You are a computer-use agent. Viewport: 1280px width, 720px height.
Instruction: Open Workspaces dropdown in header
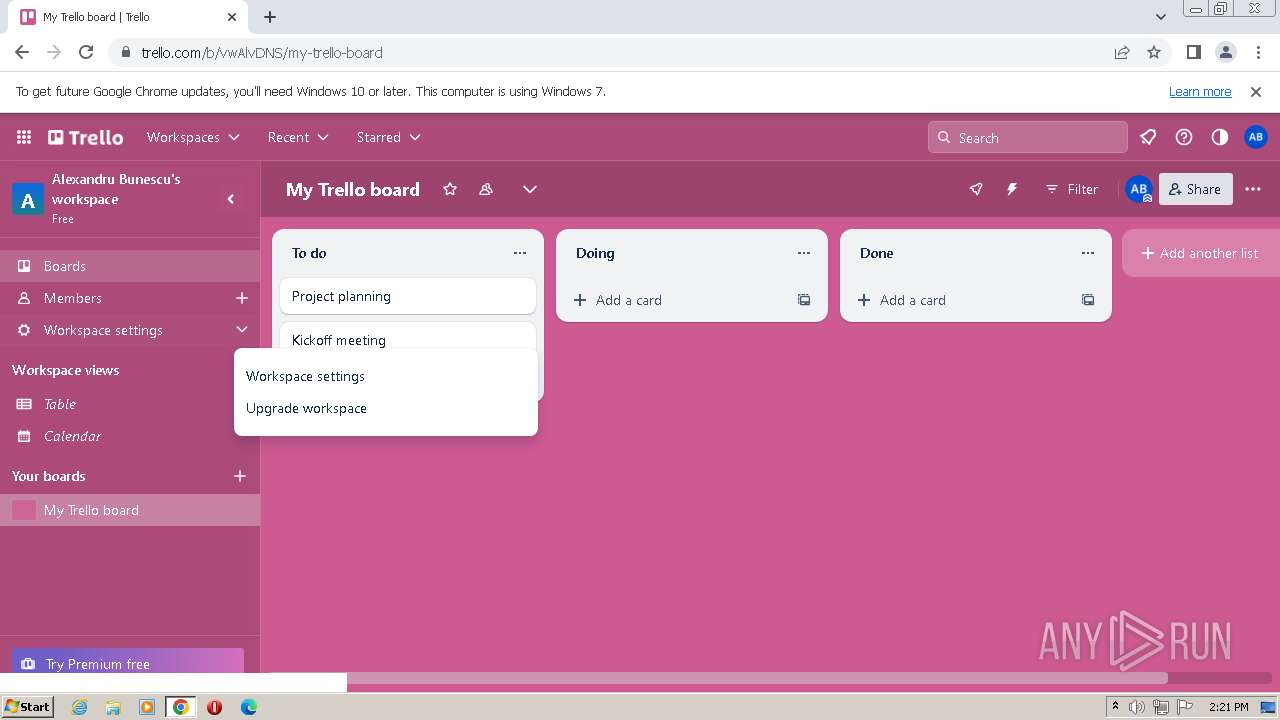pos(193,137)
